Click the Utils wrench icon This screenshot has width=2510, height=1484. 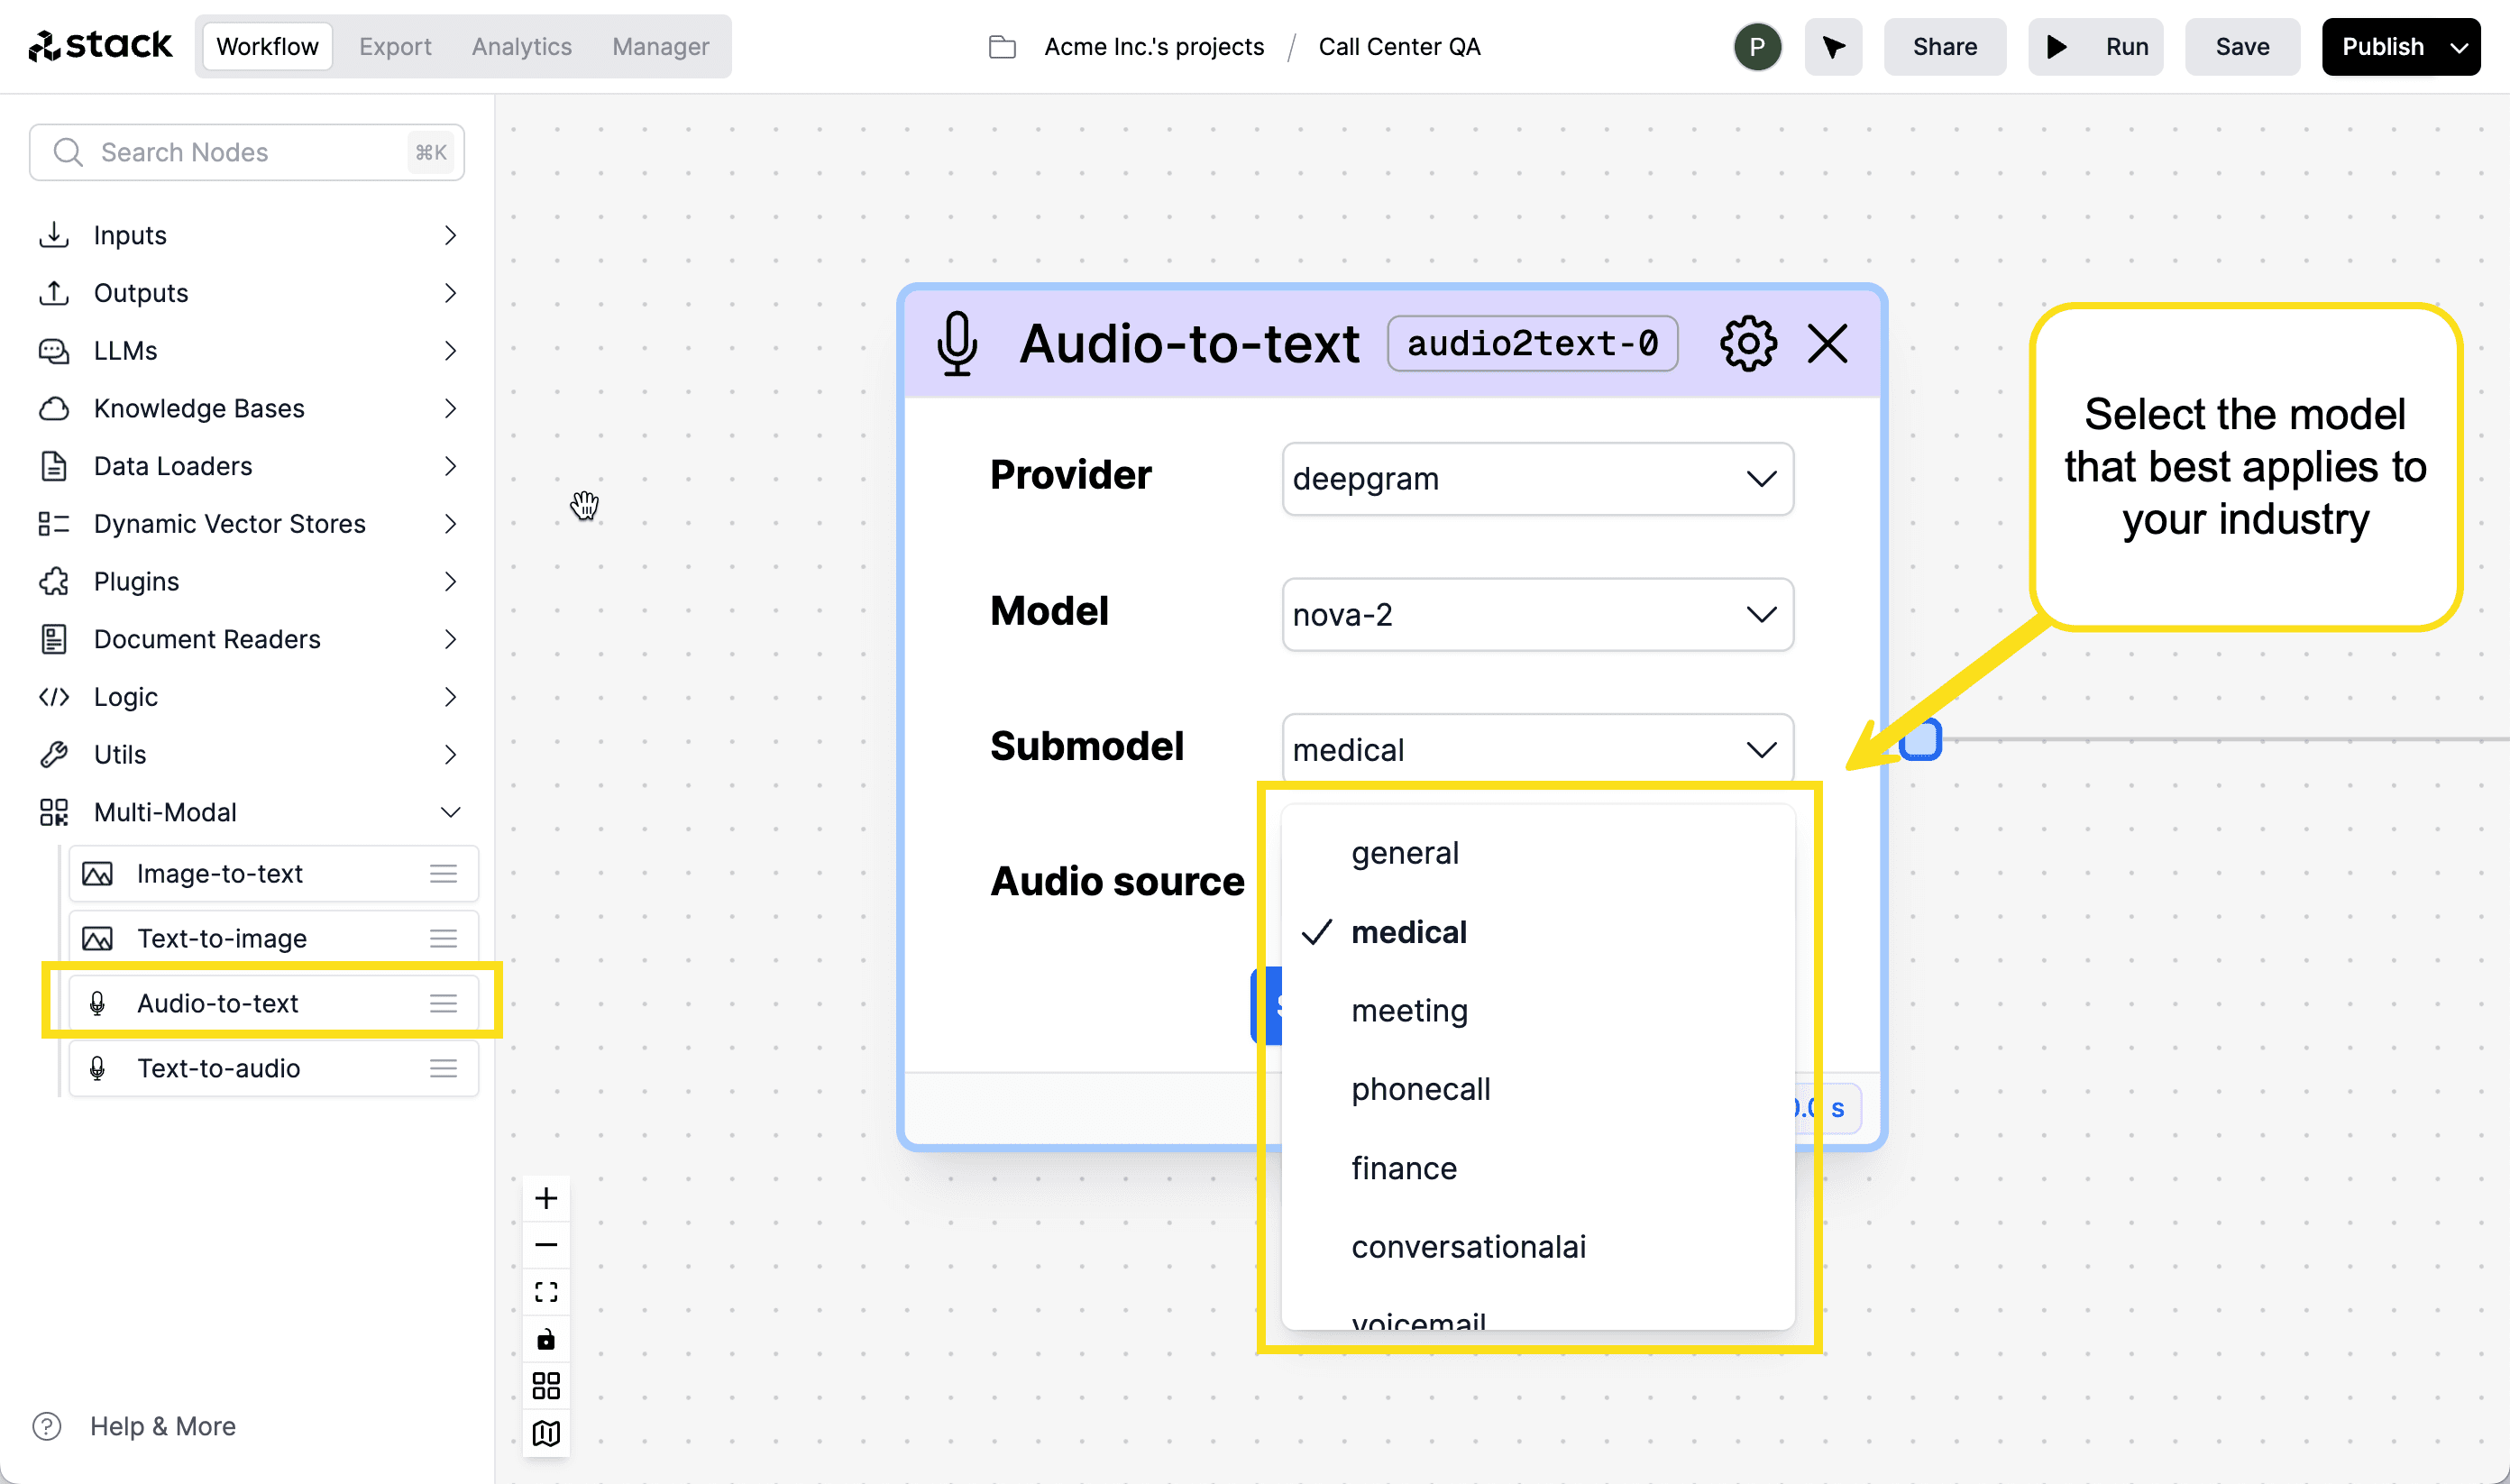point(54,755)
